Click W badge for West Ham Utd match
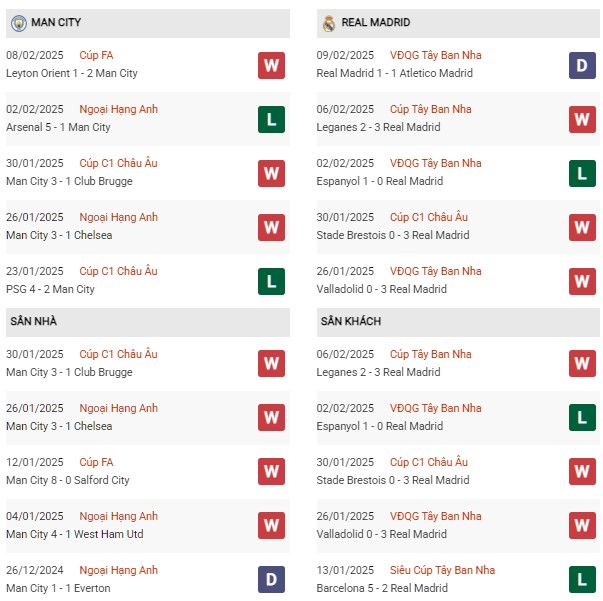603x601 pixels. pos(271,525)
